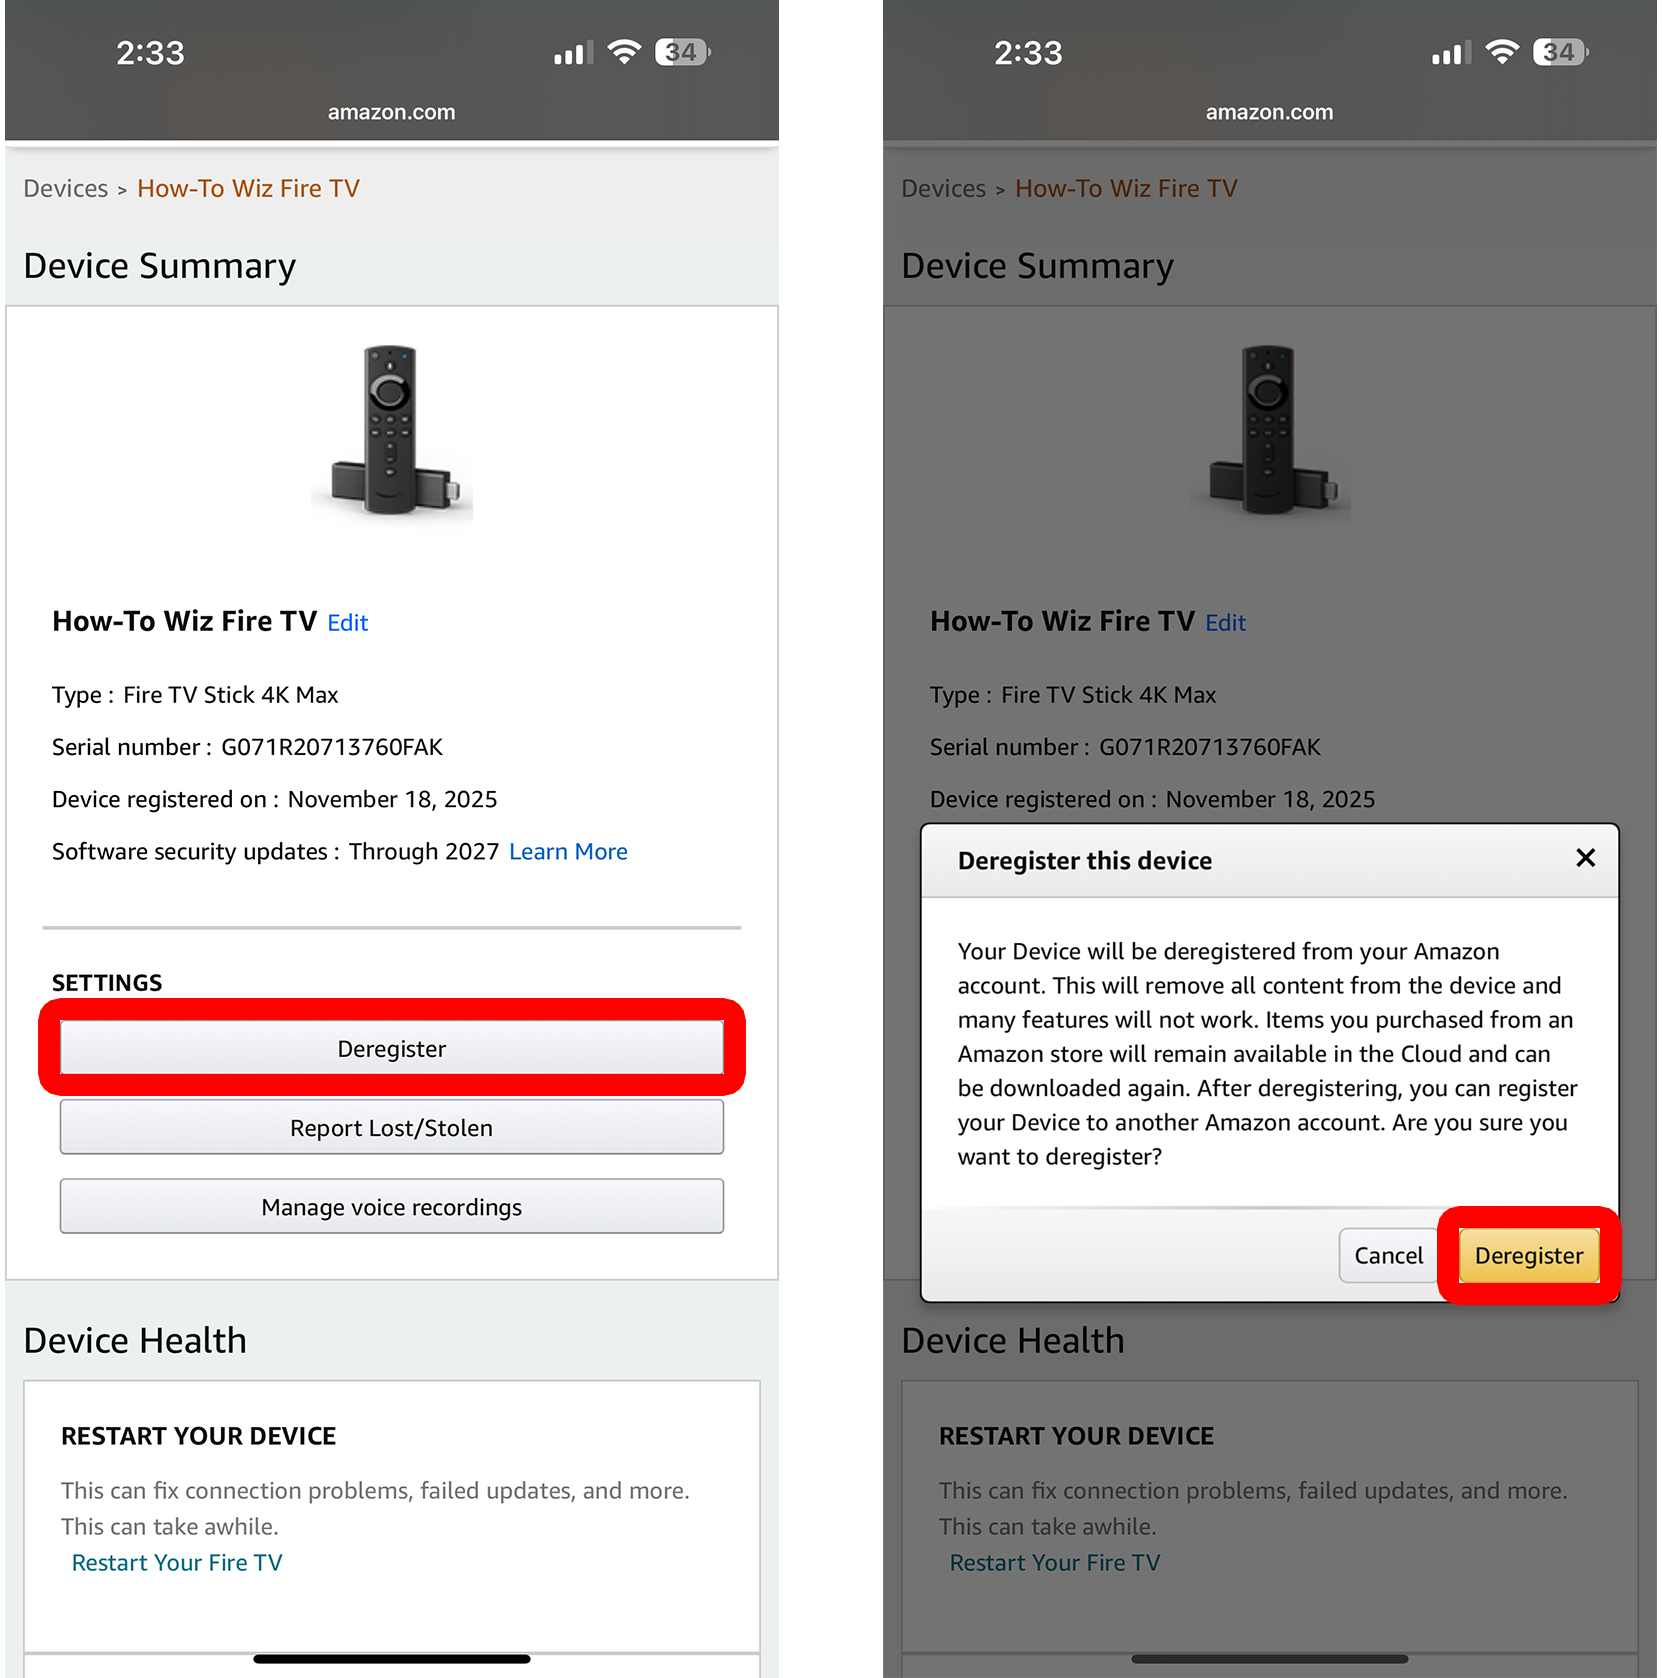The height and width of the screenshot is (1678, 1662).
Task: Tap the Wi-Fi icon in left phone's status bar
Action: point(625,52)
